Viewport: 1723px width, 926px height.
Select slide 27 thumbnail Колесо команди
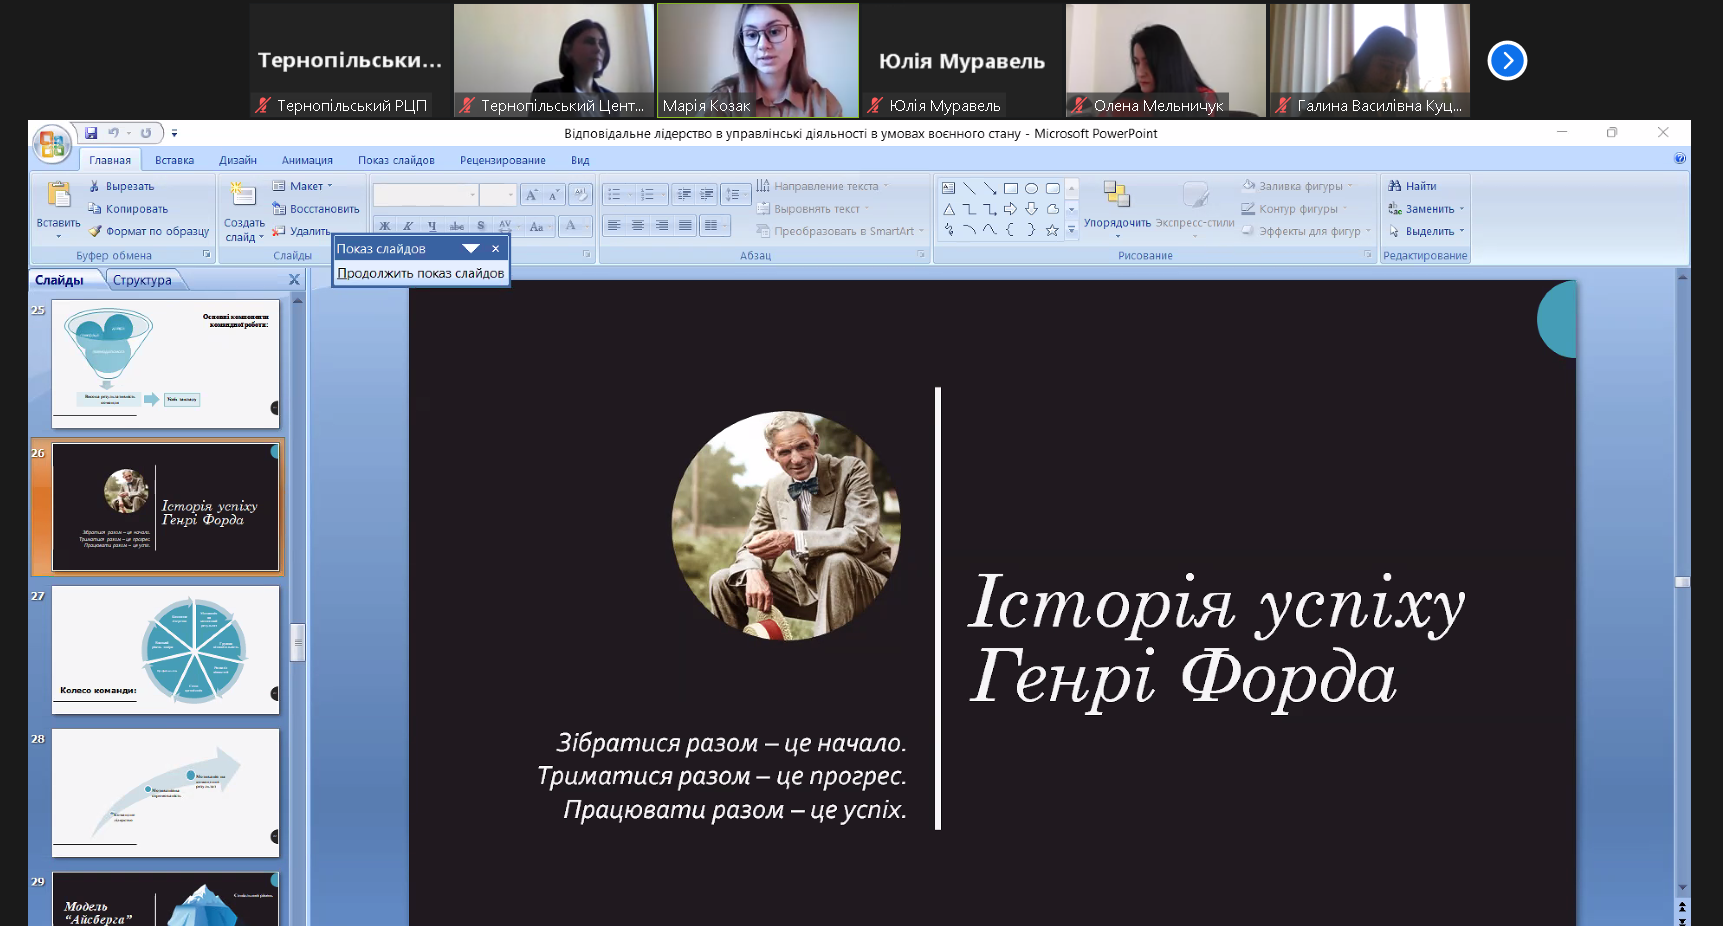165,650
